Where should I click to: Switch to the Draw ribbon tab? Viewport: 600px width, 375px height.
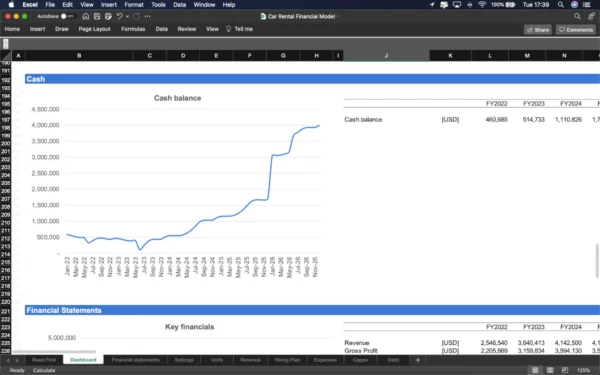click(x=62, y=29)
